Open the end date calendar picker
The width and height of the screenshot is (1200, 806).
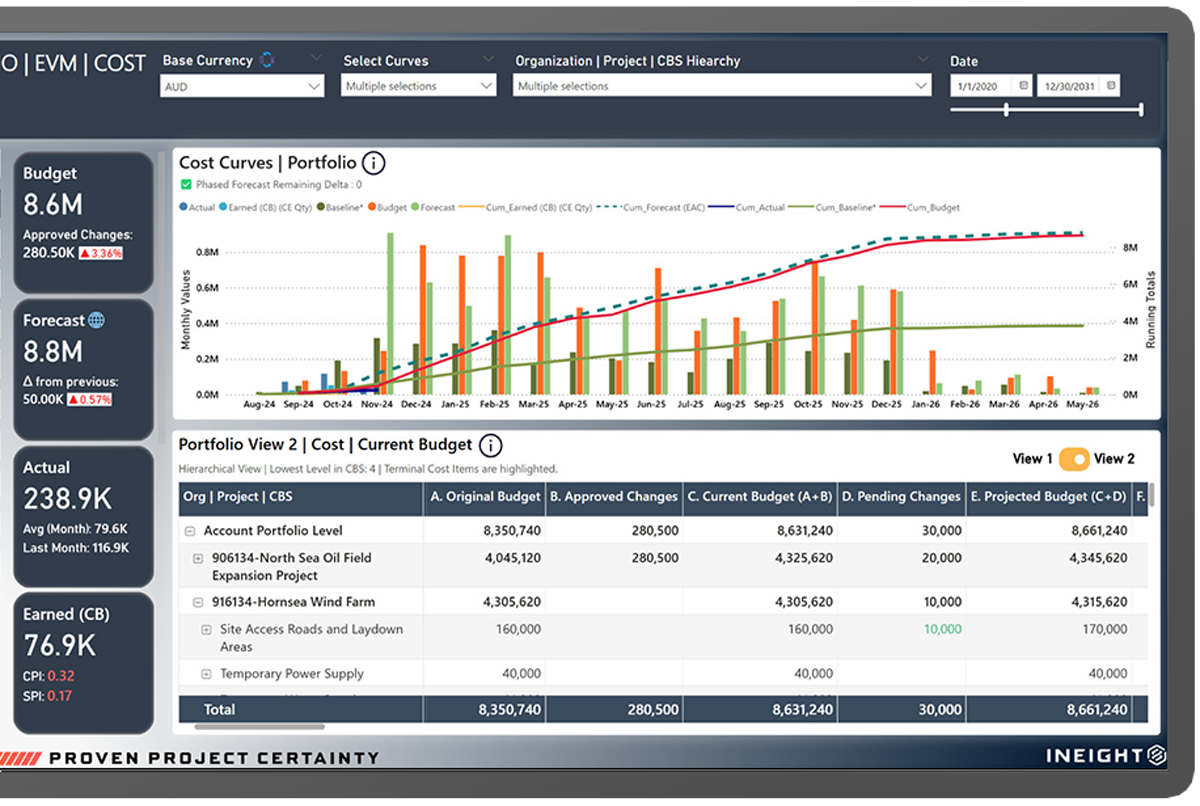click(1111, 86)
